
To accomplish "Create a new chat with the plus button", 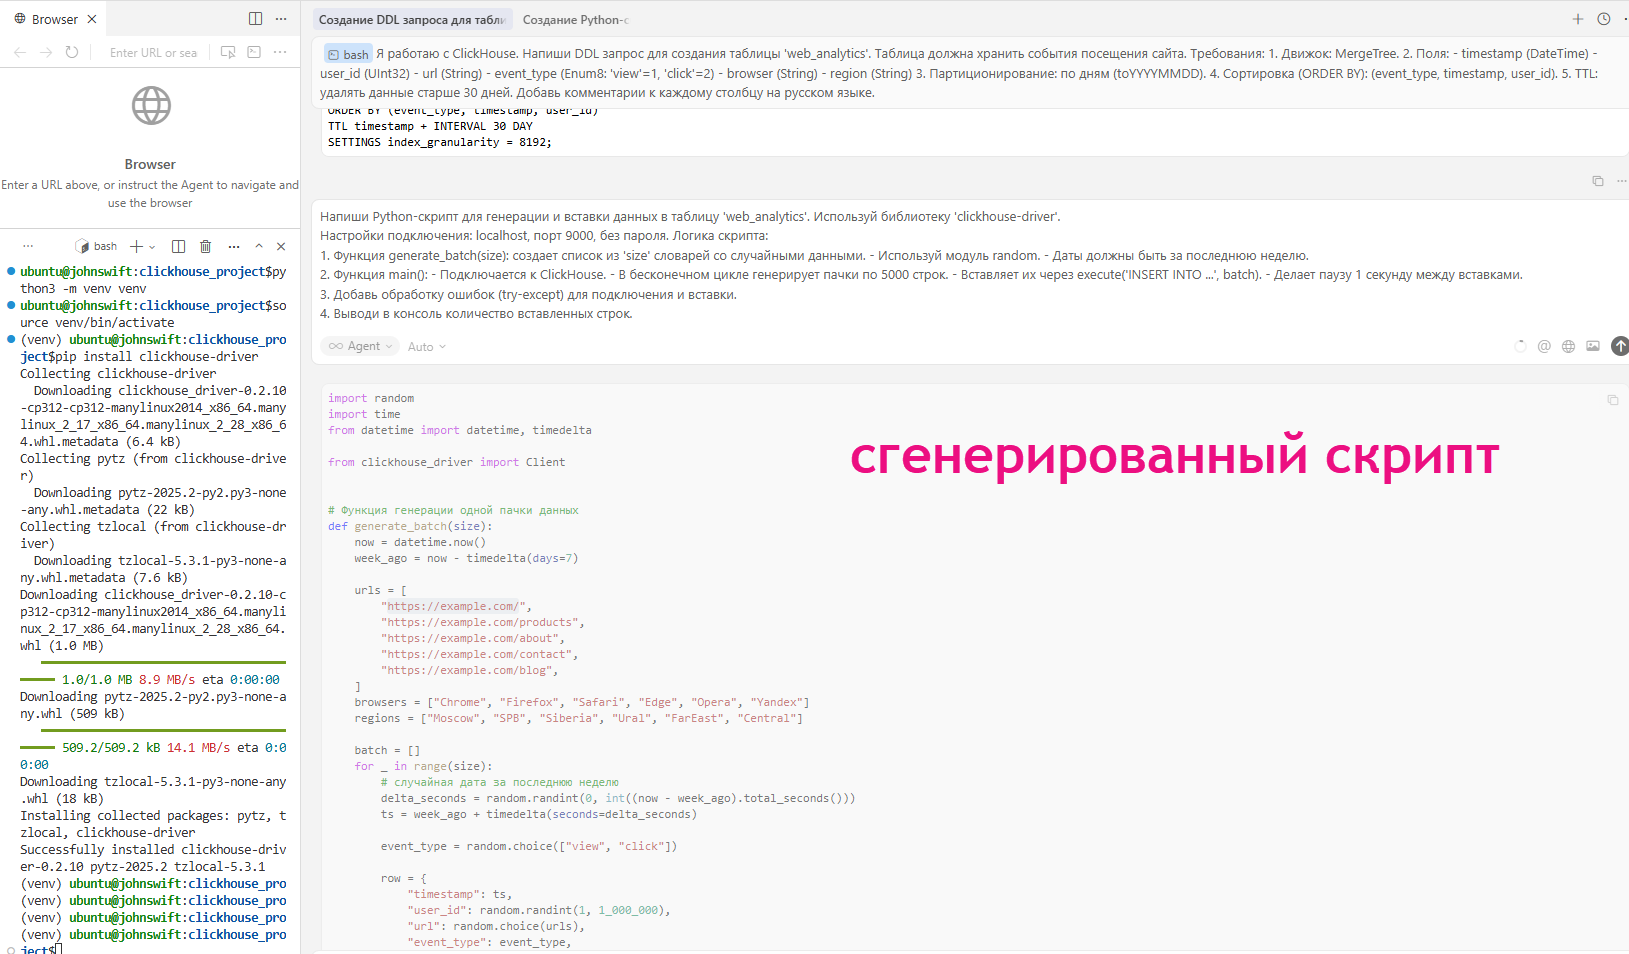I will [1578, 18].
